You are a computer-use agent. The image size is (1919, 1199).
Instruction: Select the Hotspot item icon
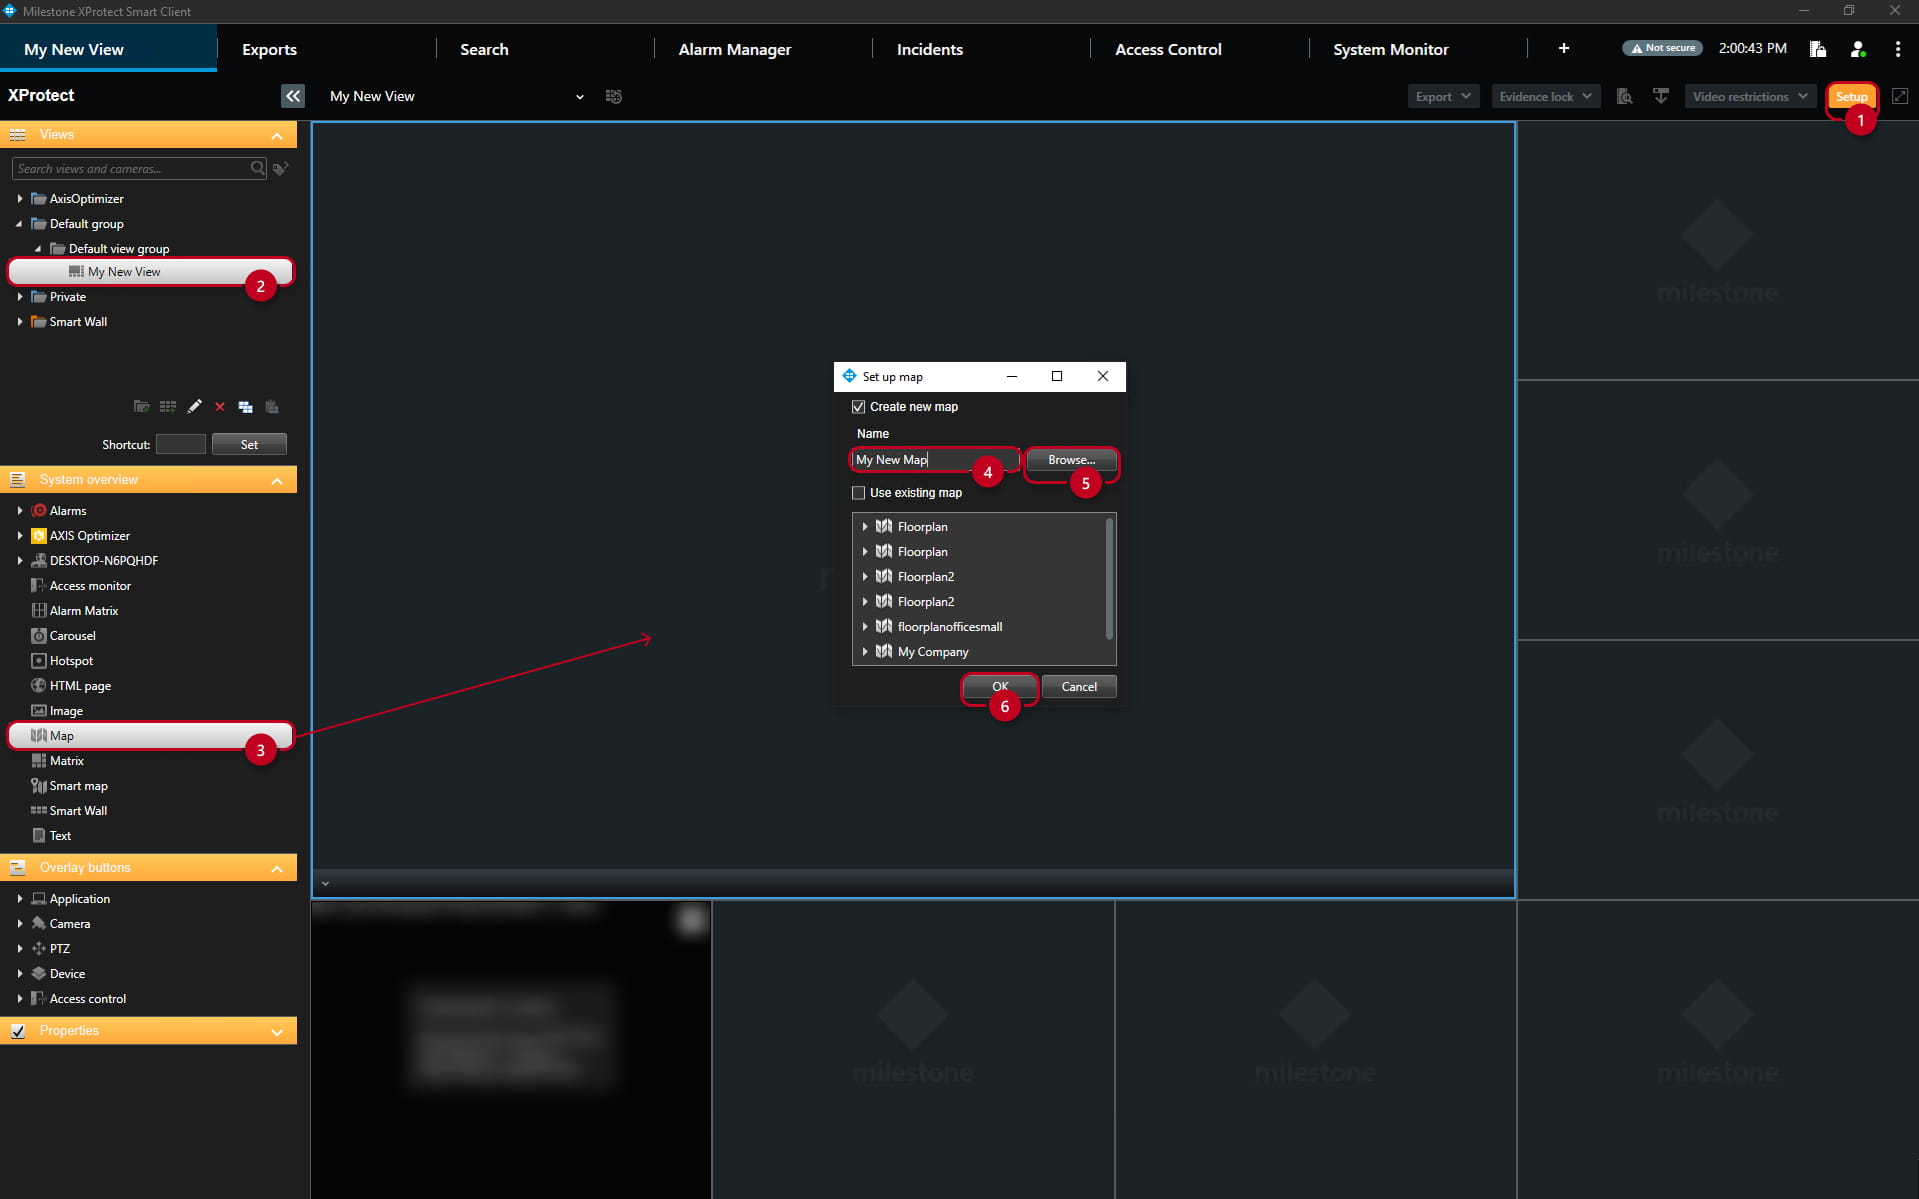pos(39,661)
